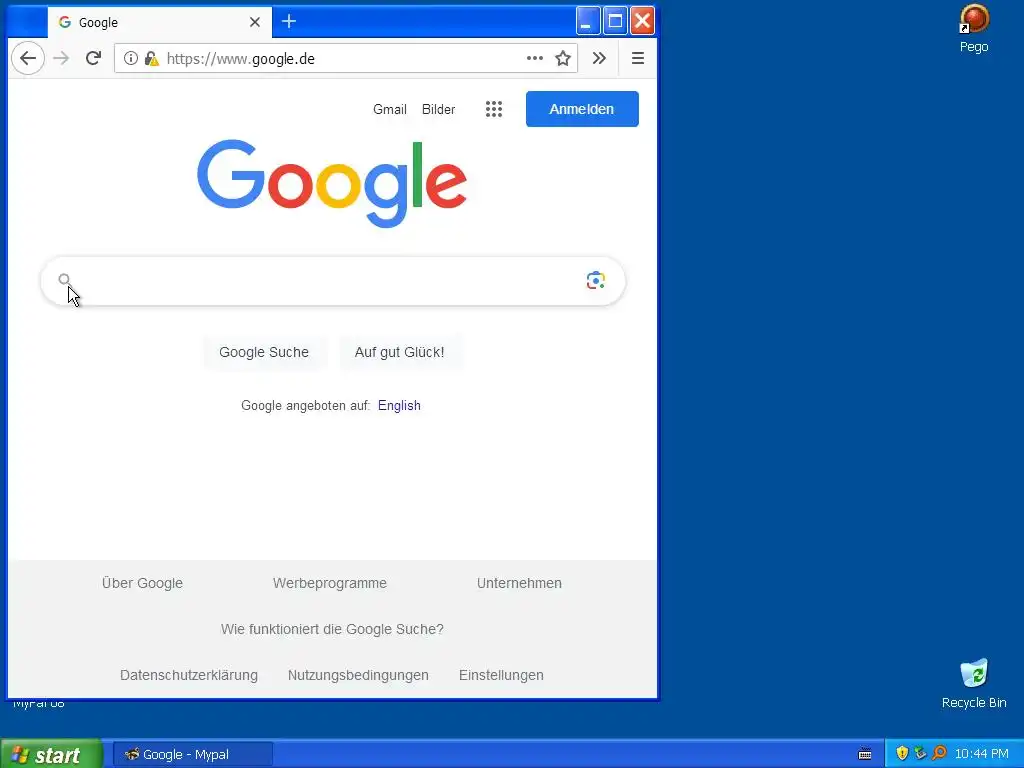Click the forward navigation arrow
Image resolution: width=1024 pixels, height=768 pixels.
pos(61,58)
